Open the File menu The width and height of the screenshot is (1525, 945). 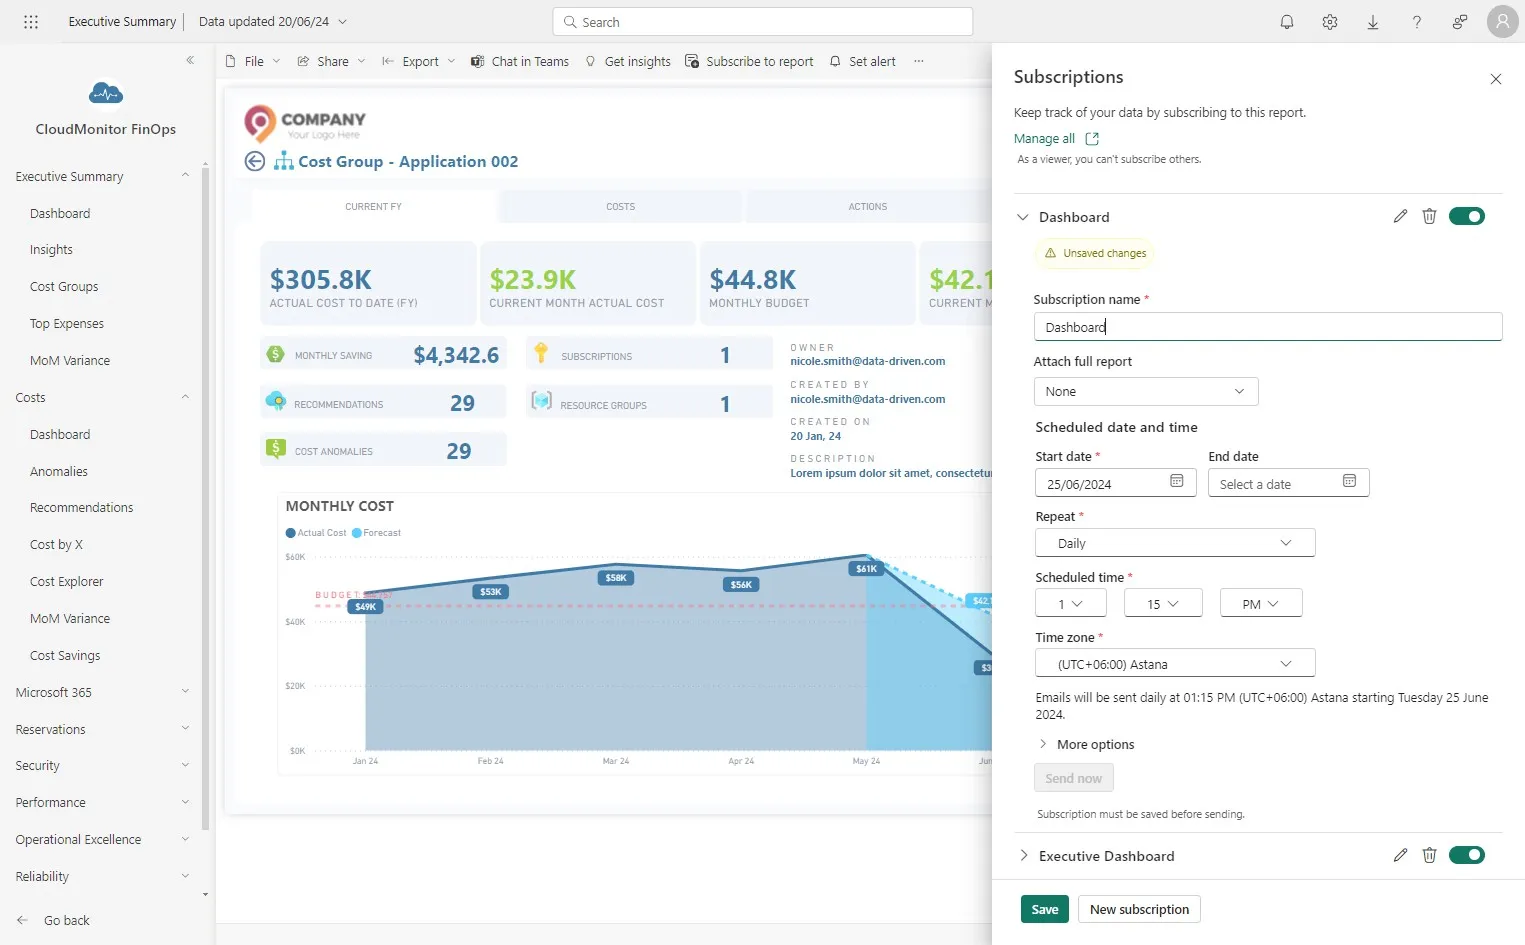(x=253, y=61)
